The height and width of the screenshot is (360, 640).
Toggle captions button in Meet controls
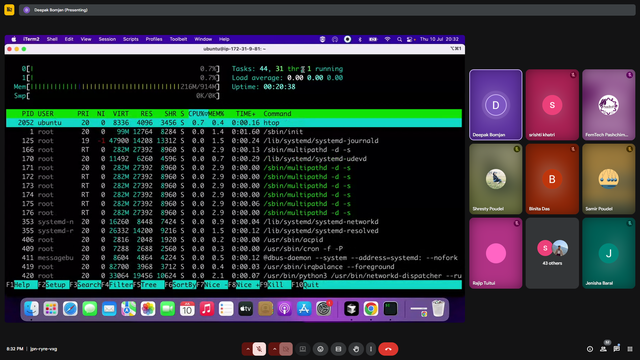(338, 349)
